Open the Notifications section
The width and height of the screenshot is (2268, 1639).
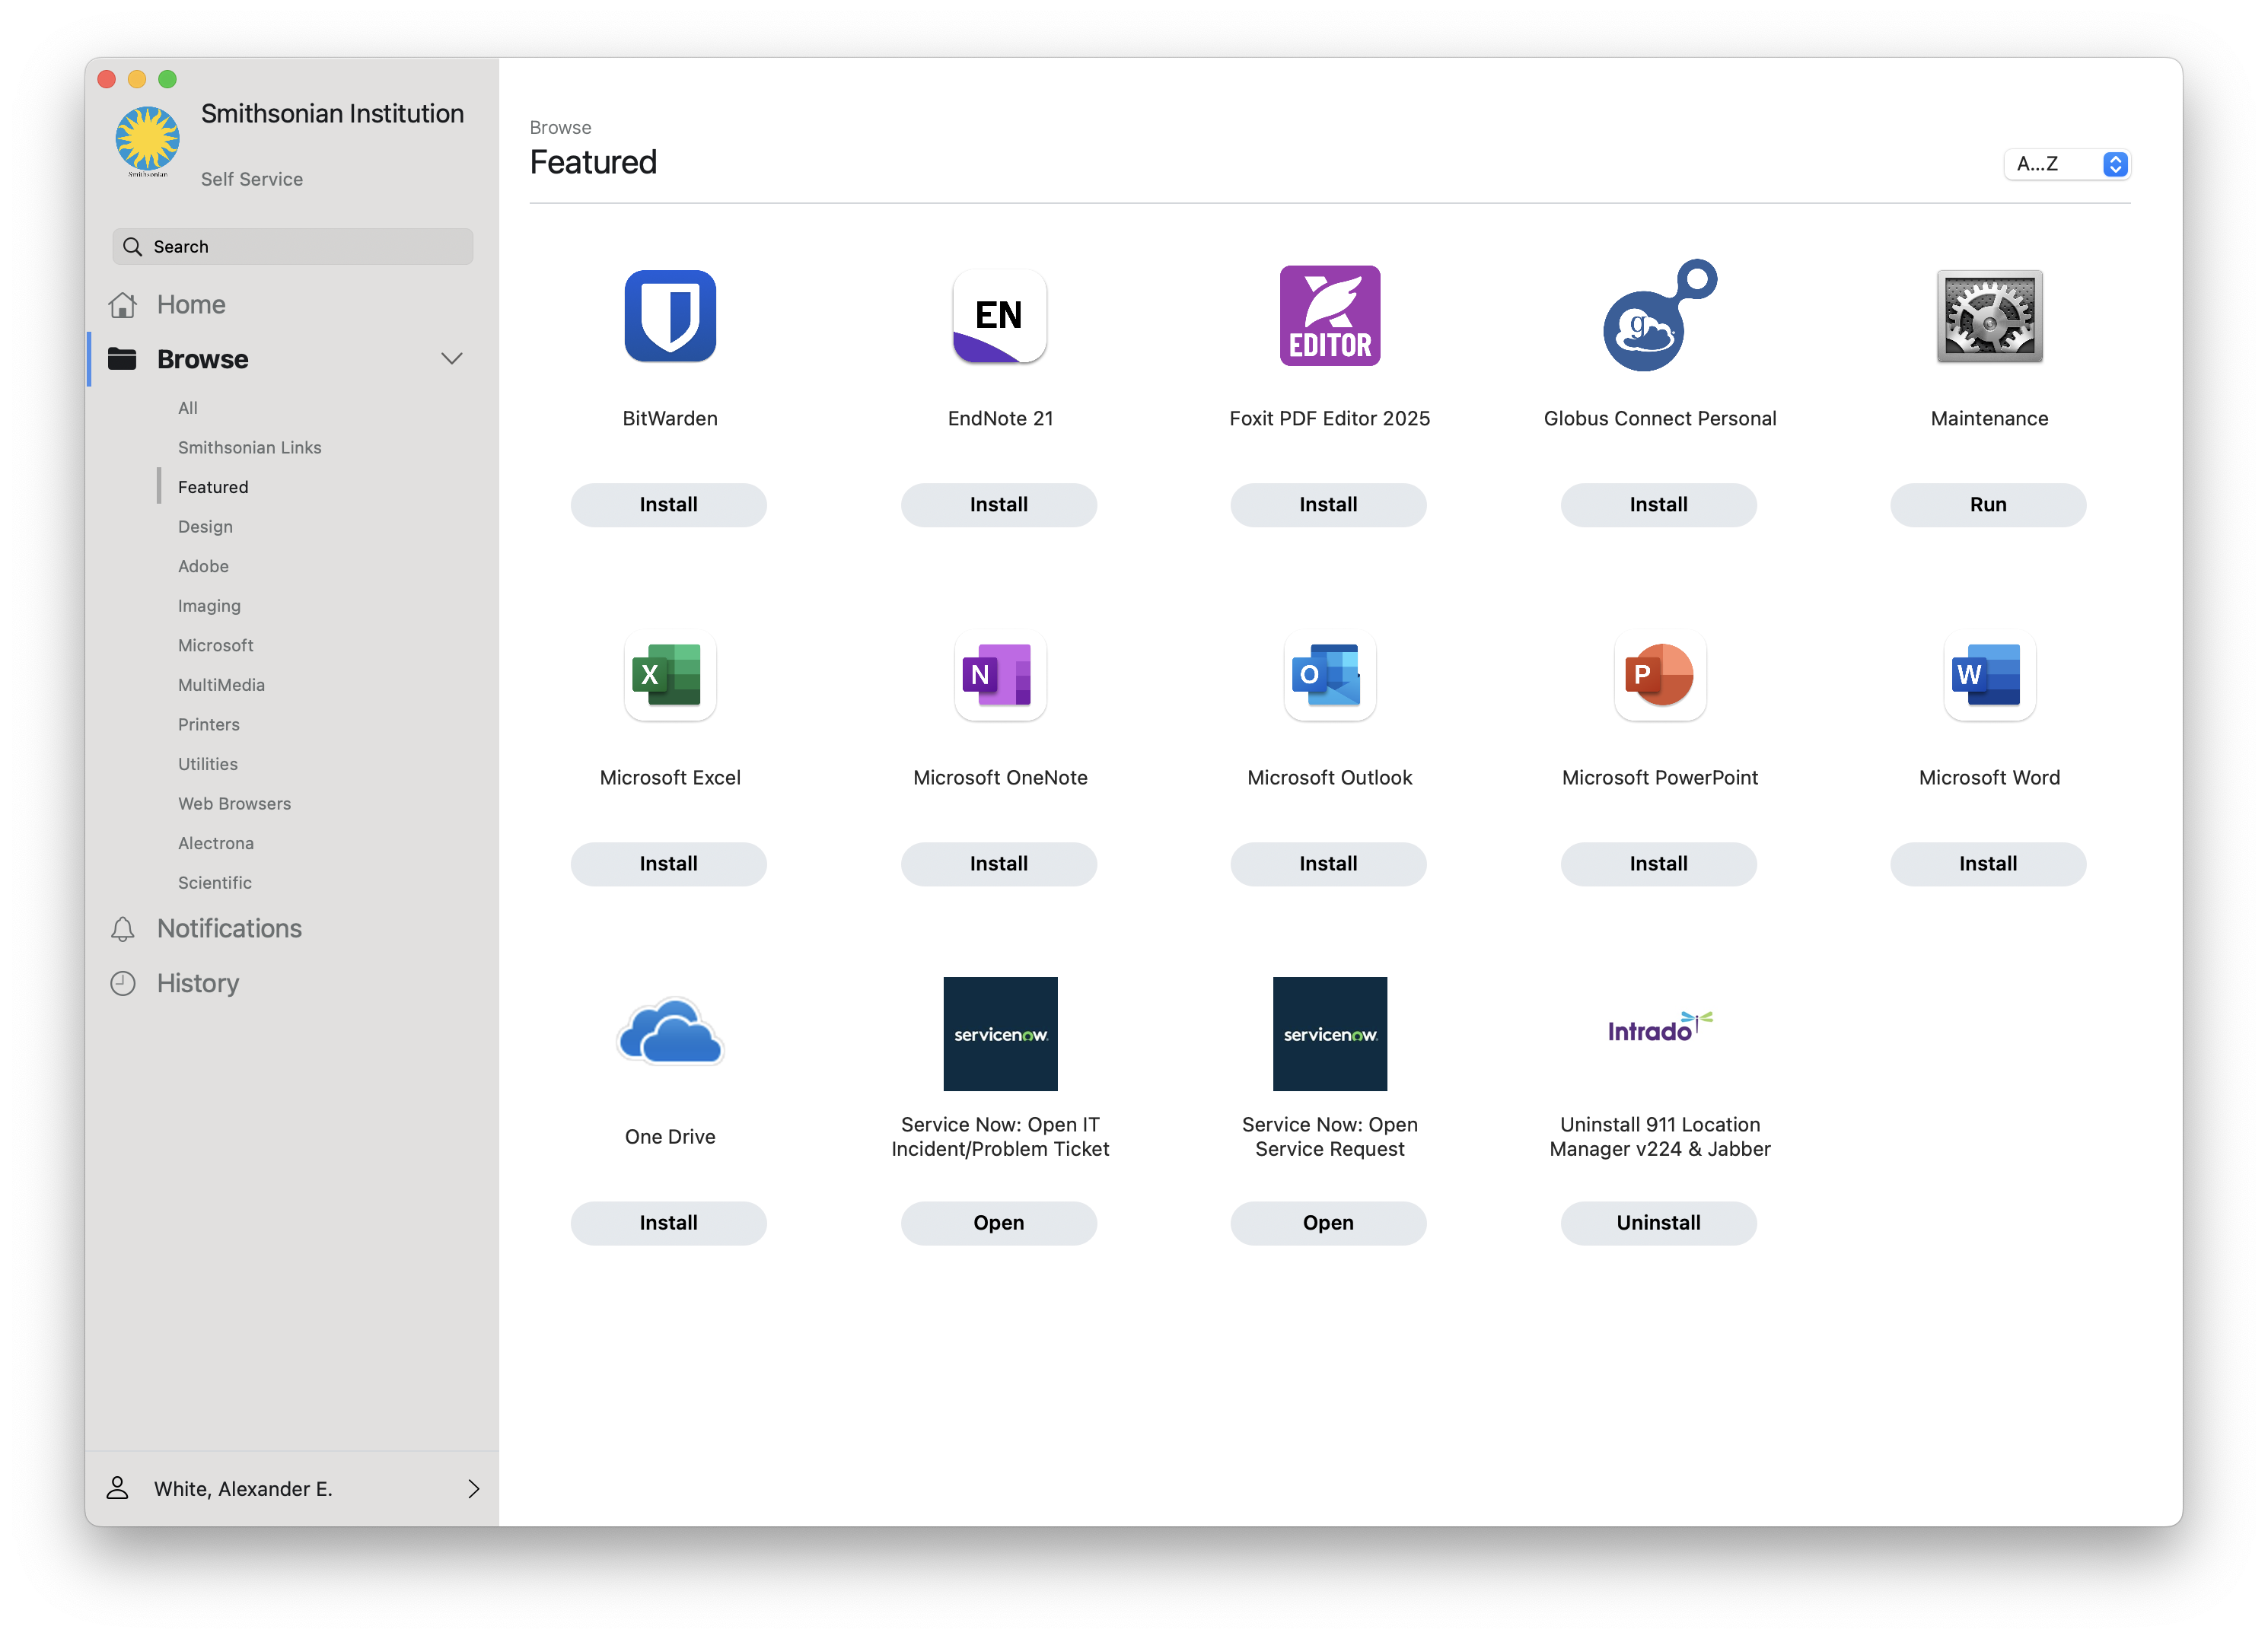228,928
